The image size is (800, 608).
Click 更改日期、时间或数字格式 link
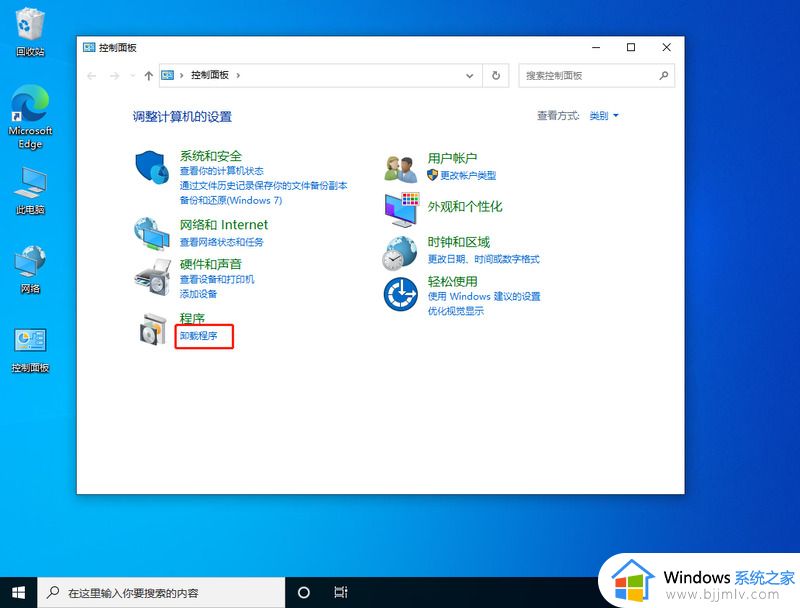[x=483, y=259]
